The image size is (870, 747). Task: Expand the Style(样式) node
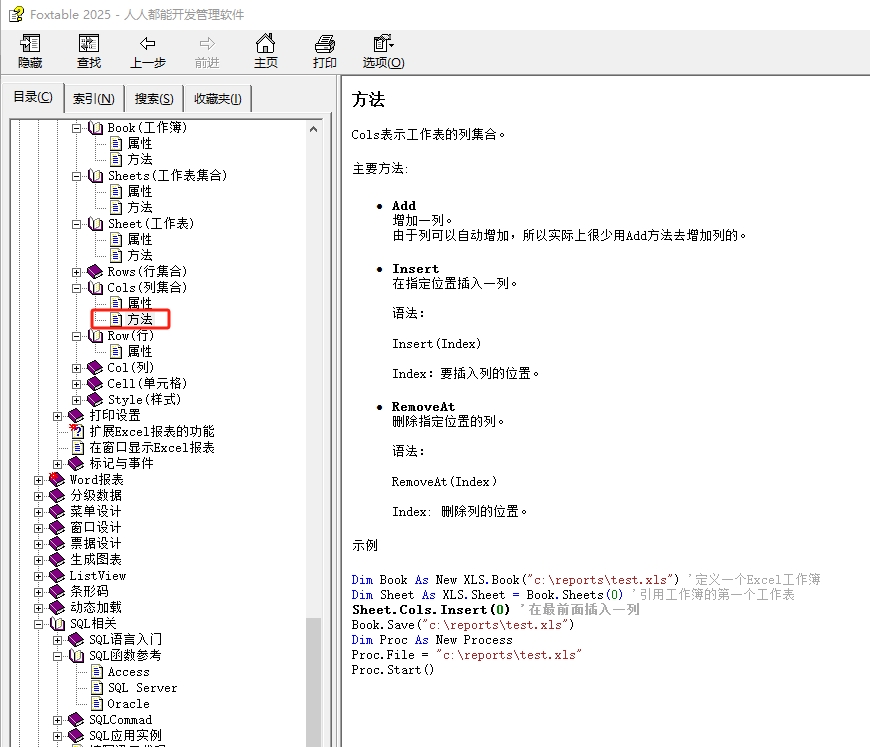pos(77,400)
